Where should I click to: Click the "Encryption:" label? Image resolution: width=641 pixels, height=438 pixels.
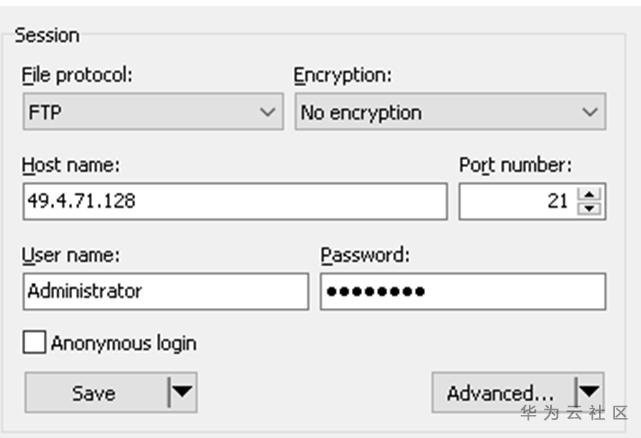342,75
